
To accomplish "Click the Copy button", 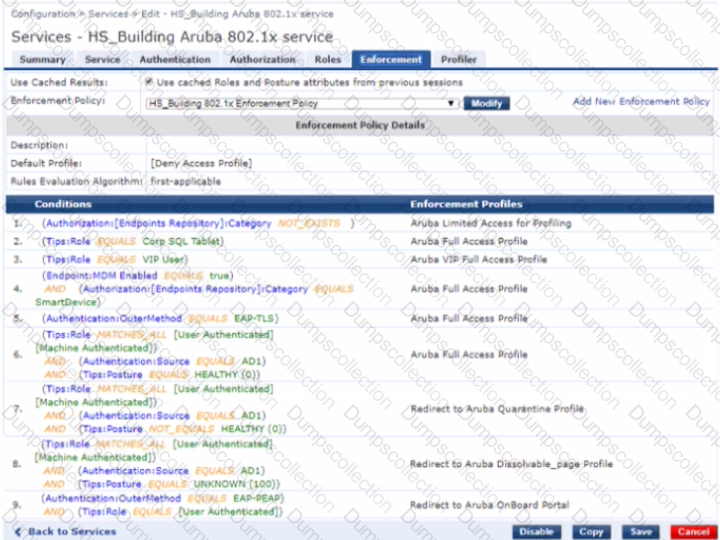I will [x=591, y=532].
